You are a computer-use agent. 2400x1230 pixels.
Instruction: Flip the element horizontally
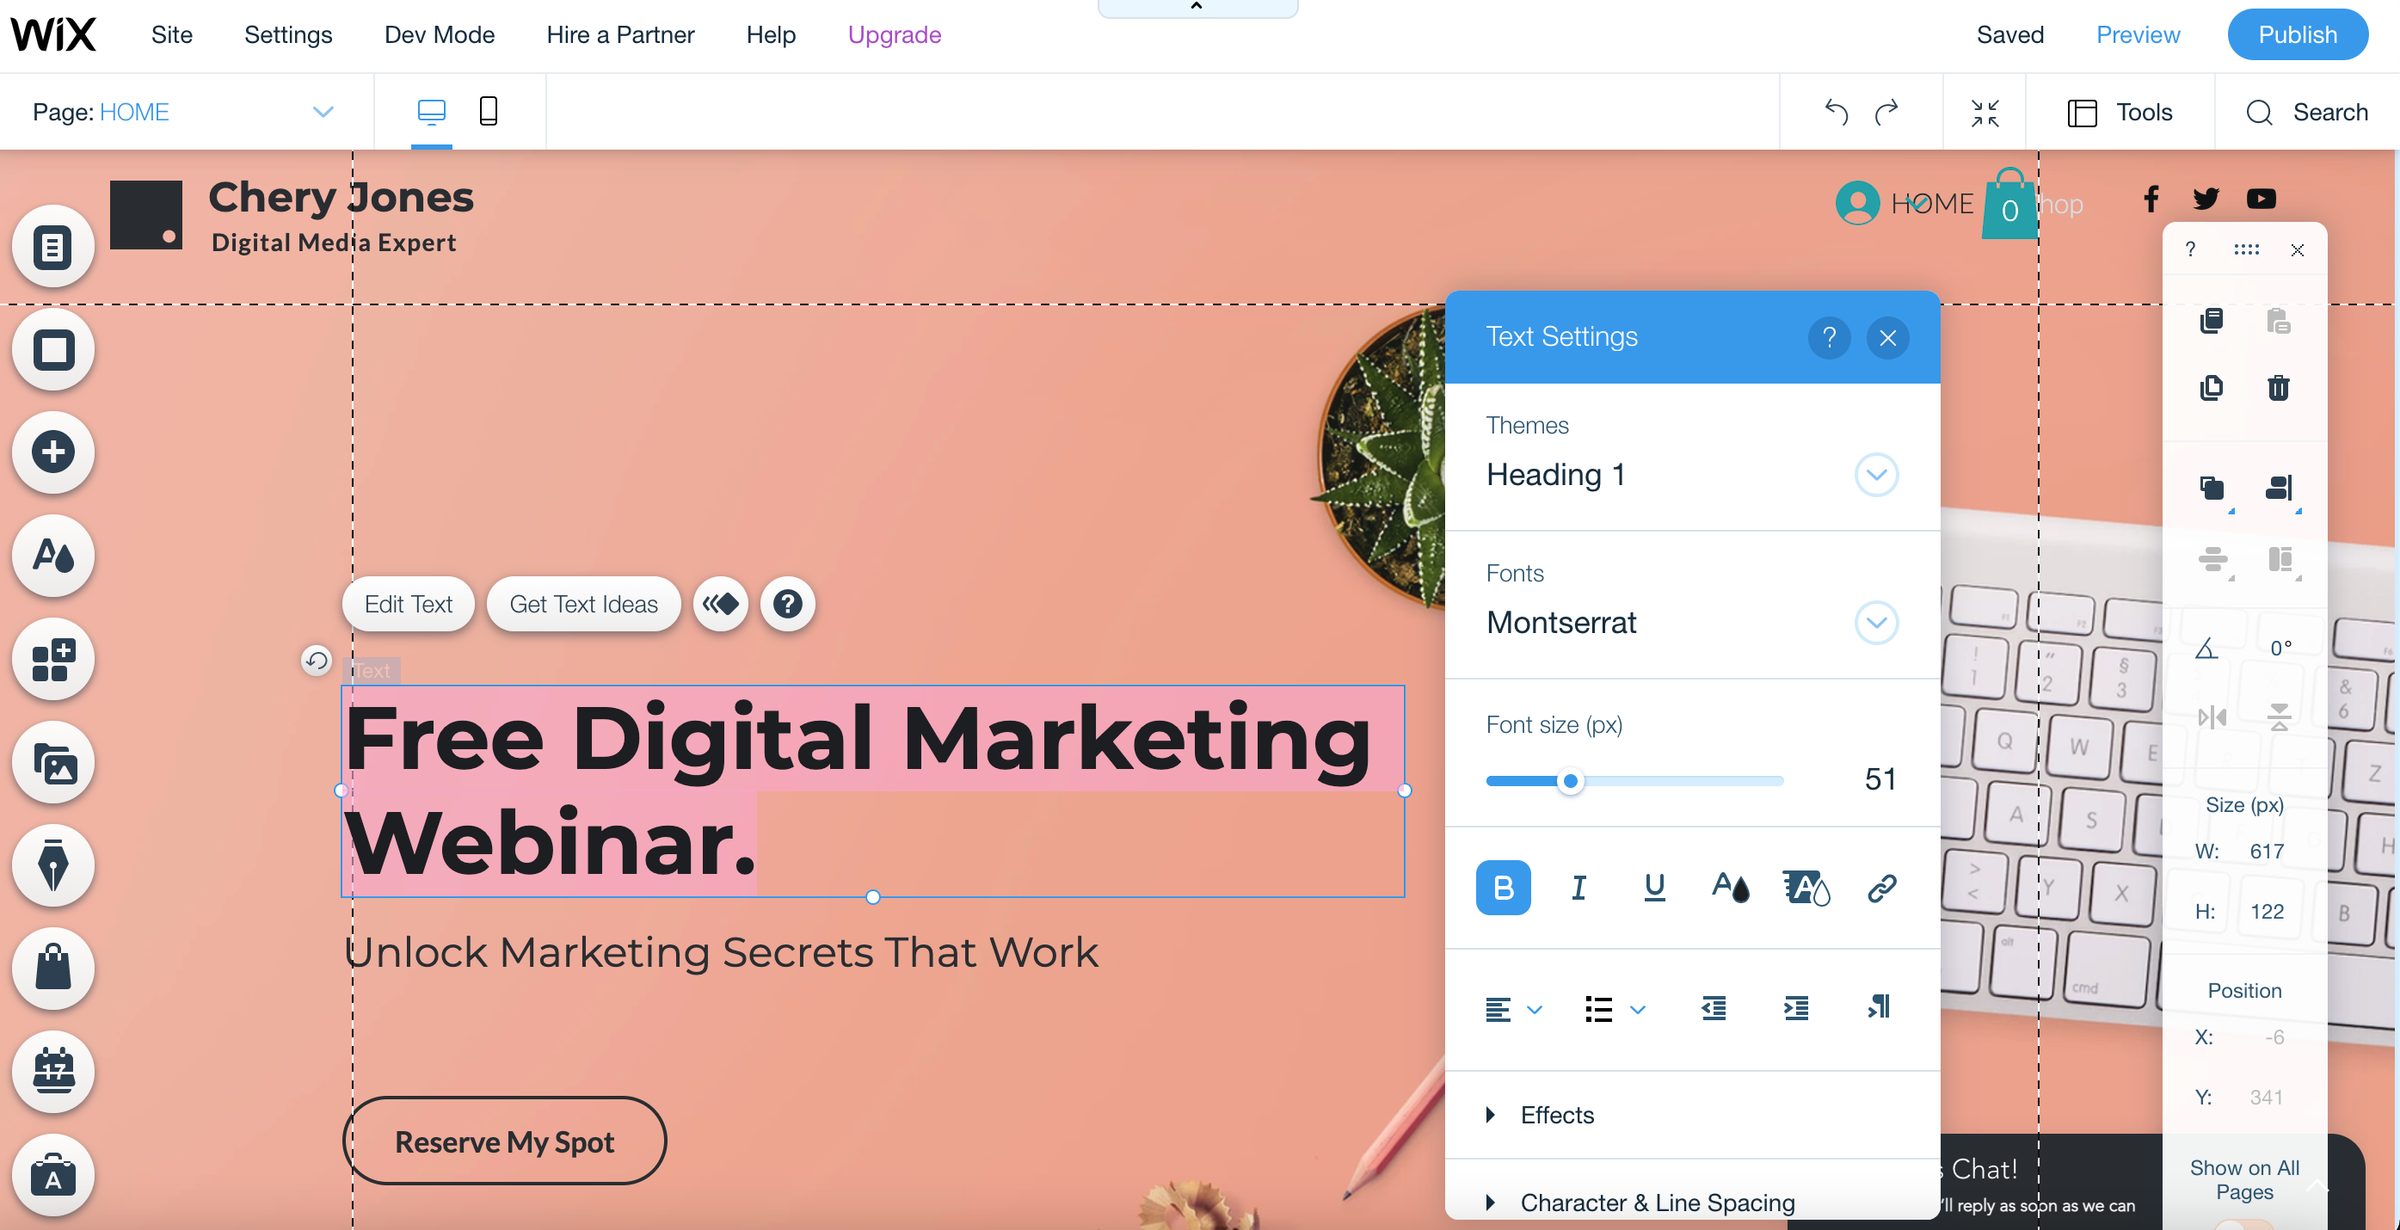2211,716
